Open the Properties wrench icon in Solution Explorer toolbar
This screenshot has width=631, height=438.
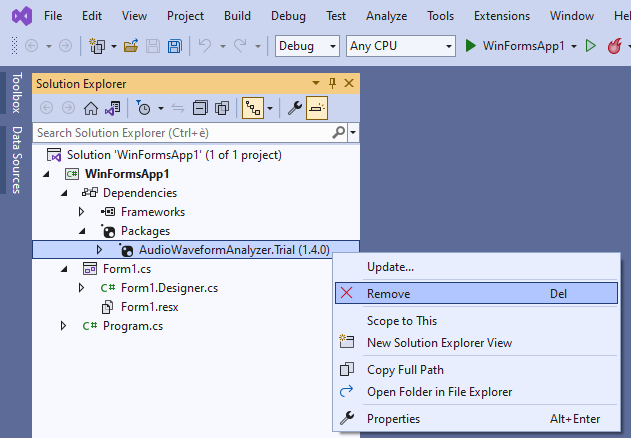[294, 108]
